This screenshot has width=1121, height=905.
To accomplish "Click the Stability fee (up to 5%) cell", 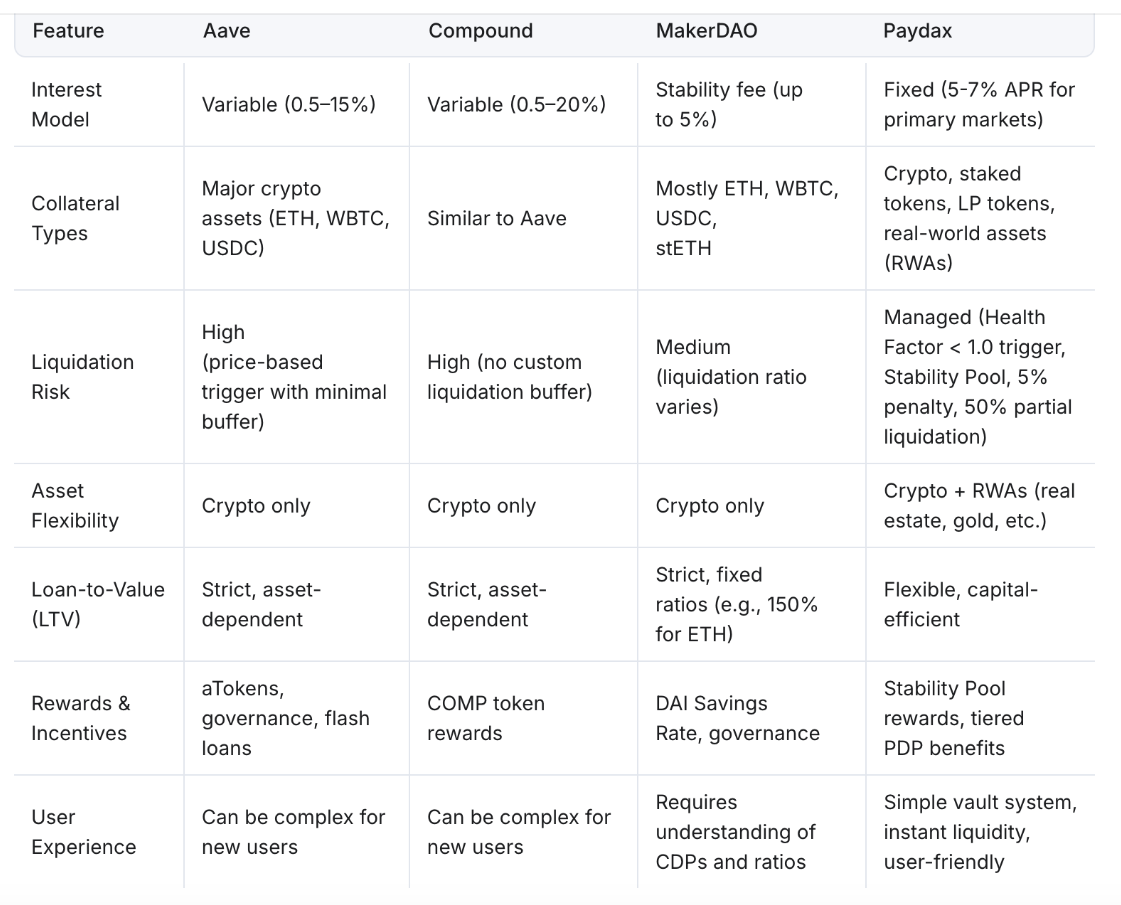I will click(729, 104).
